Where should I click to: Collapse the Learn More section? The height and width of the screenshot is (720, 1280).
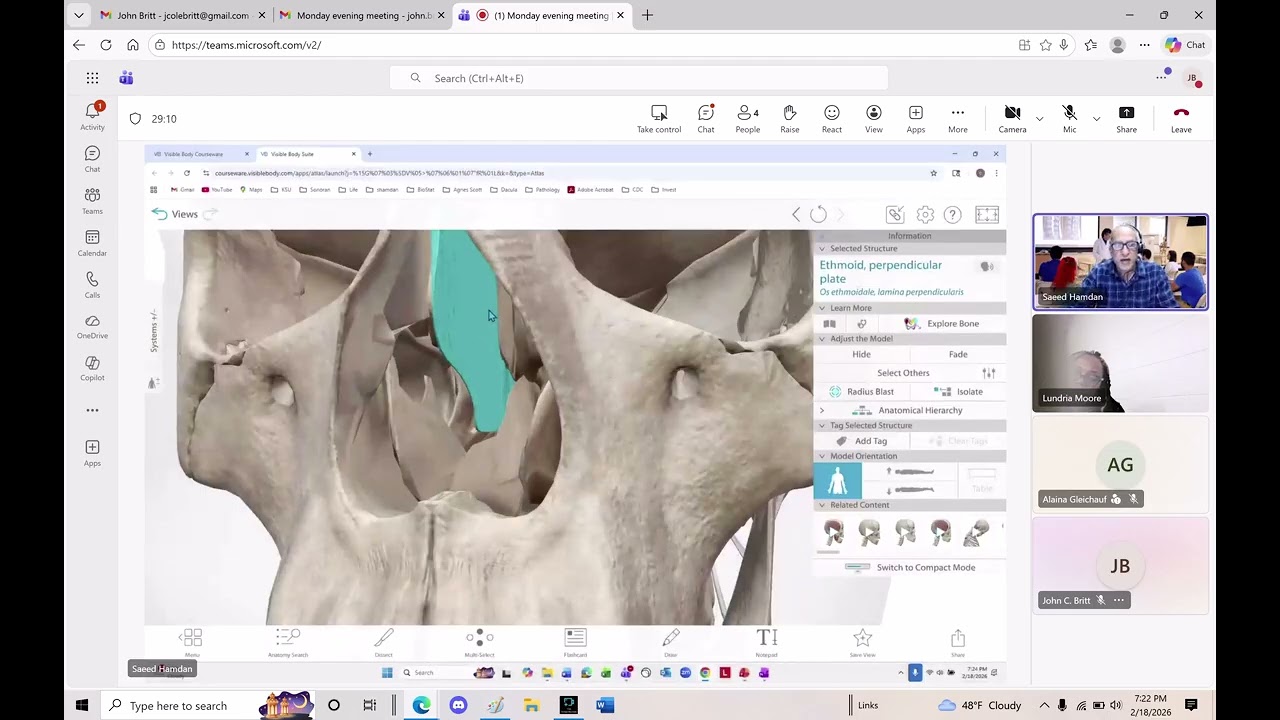[x=822, y=308]
